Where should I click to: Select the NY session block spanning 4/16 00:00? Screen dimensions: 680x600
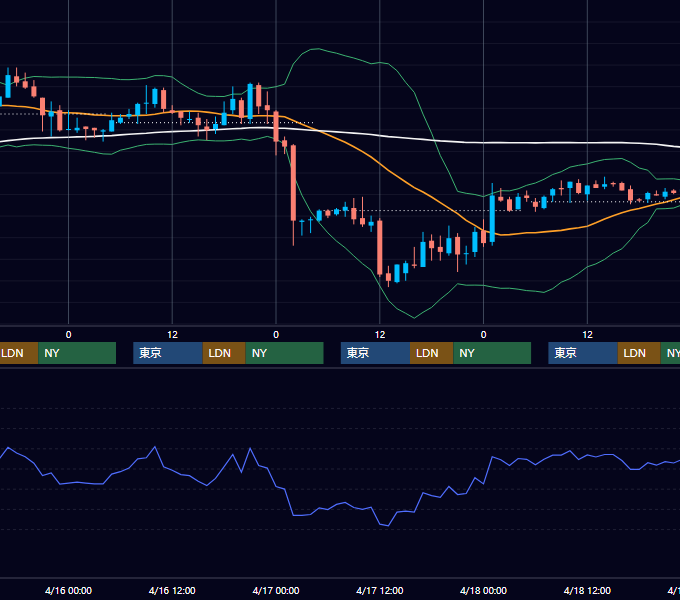click(x=77, y=353)
